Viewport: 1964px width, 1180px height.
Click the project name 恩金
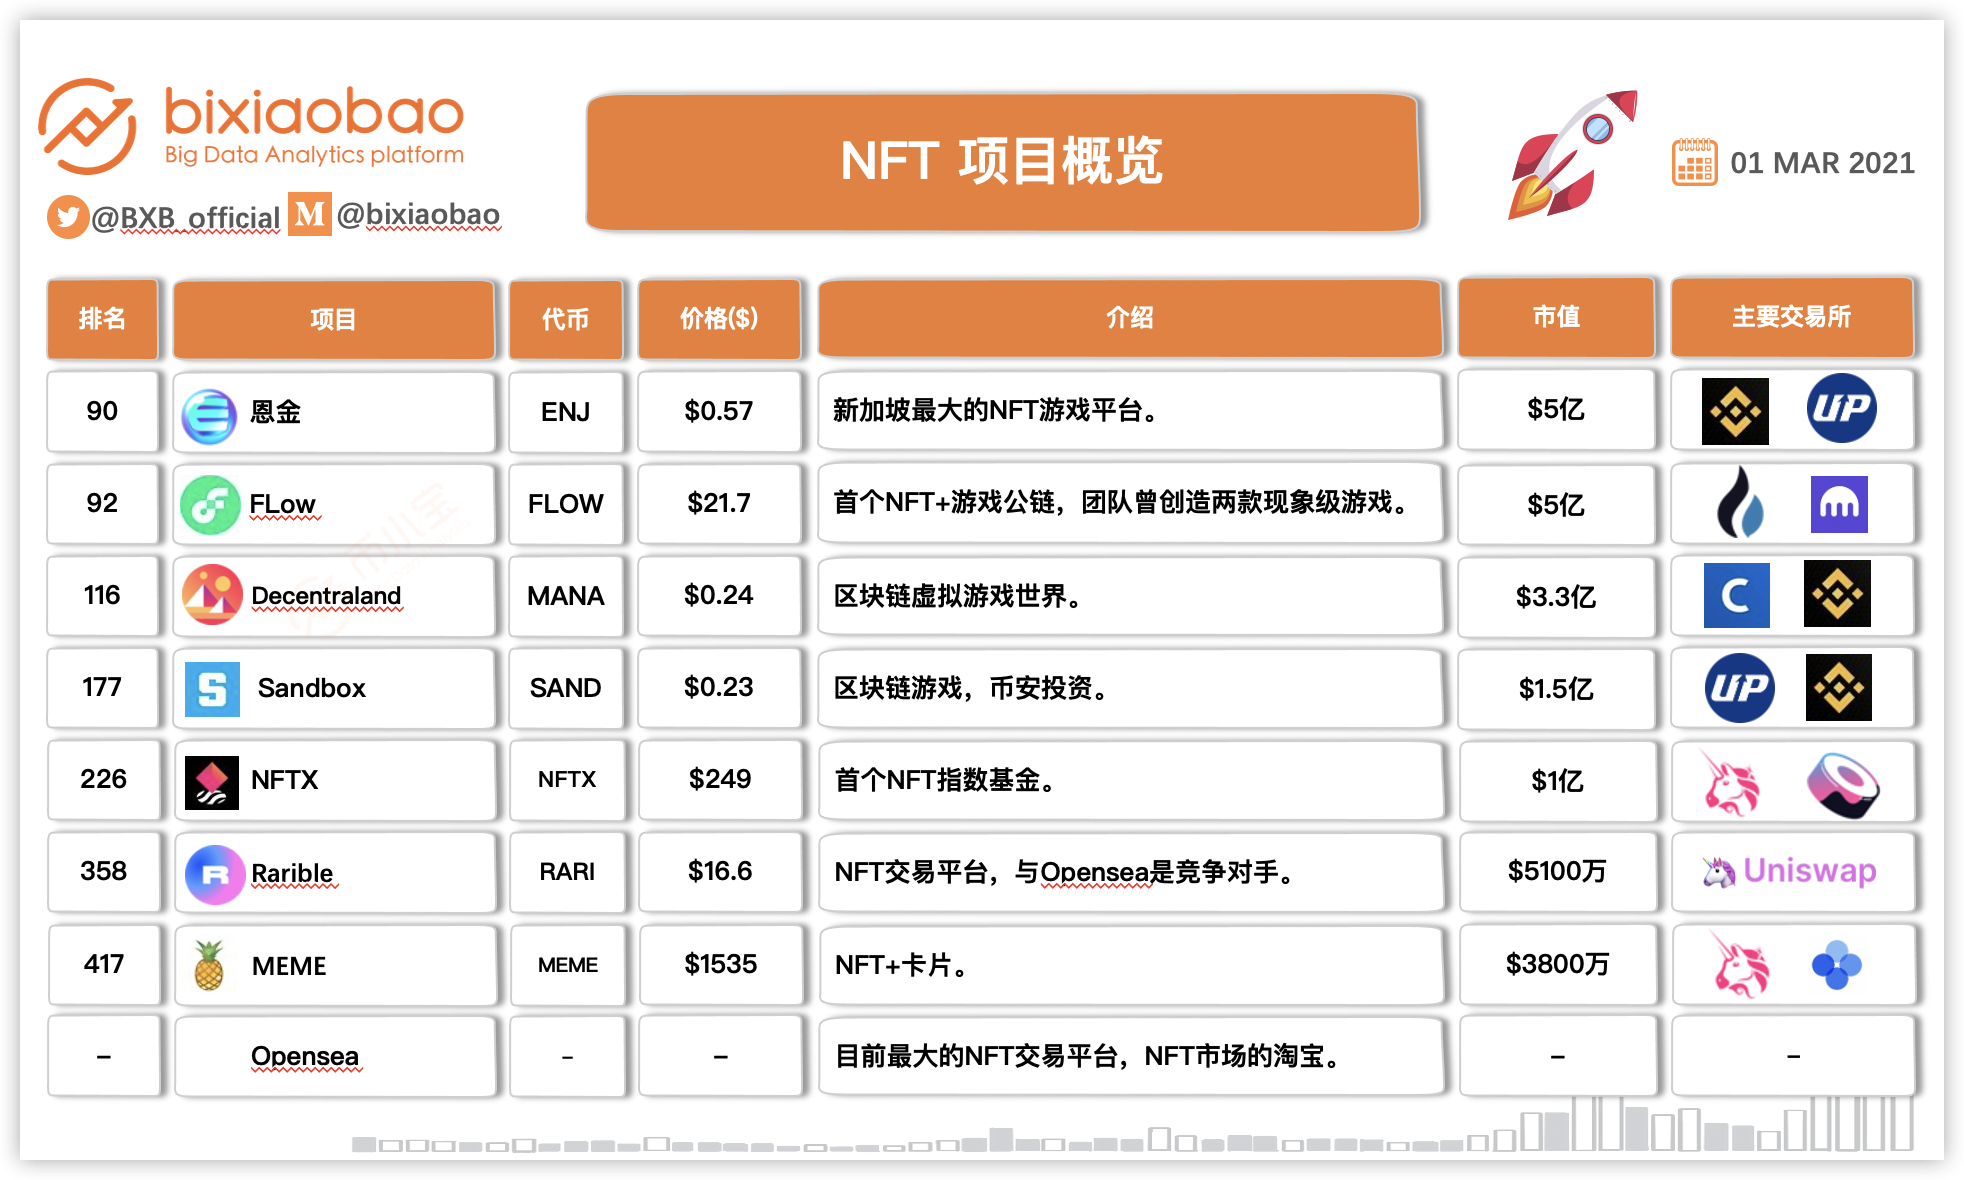click(x=275, y=412)
